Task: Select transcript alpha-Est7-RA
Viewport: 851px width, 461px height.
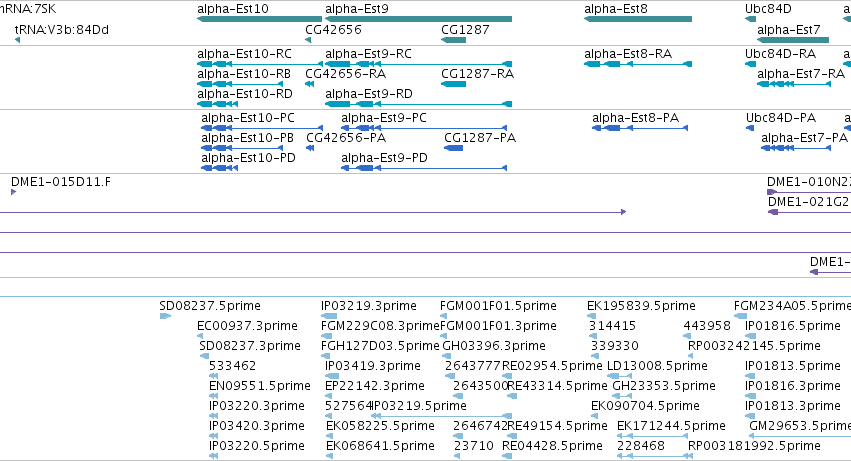Action: (x=801, y=74)
